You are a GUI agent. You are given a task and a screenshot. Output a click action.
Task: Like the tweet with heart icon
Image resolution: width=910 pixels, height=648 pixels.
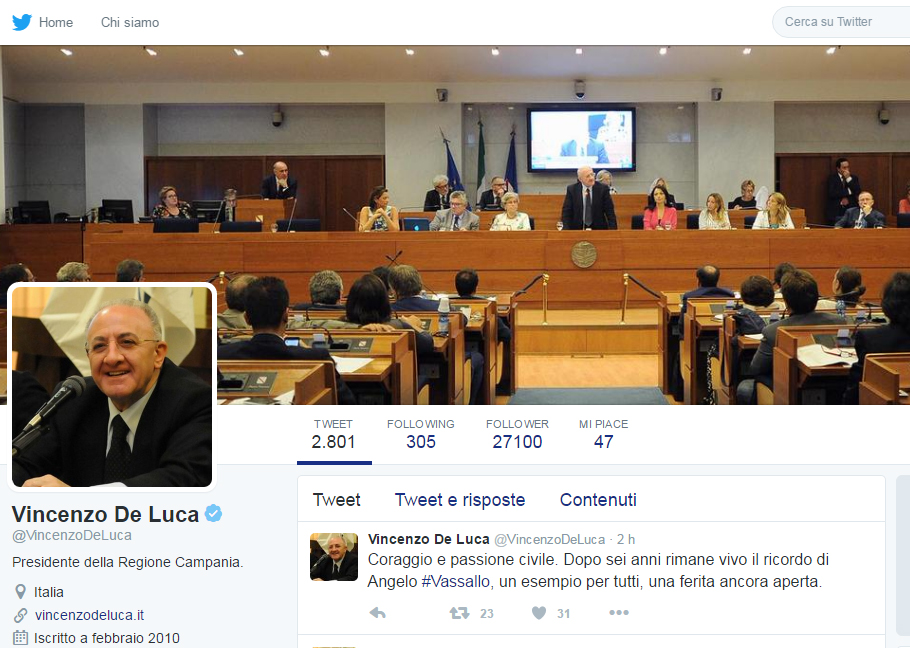(539, 613)
